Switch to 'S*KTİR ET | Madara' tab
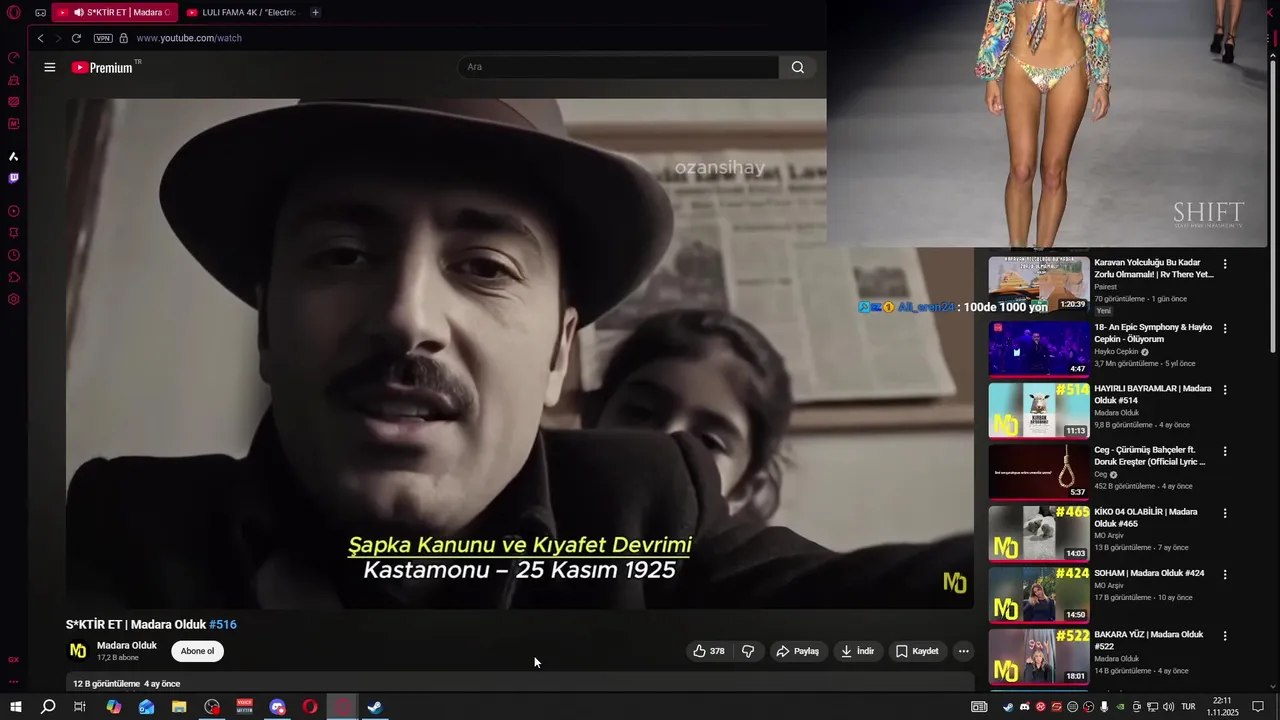 coord(113,13)
